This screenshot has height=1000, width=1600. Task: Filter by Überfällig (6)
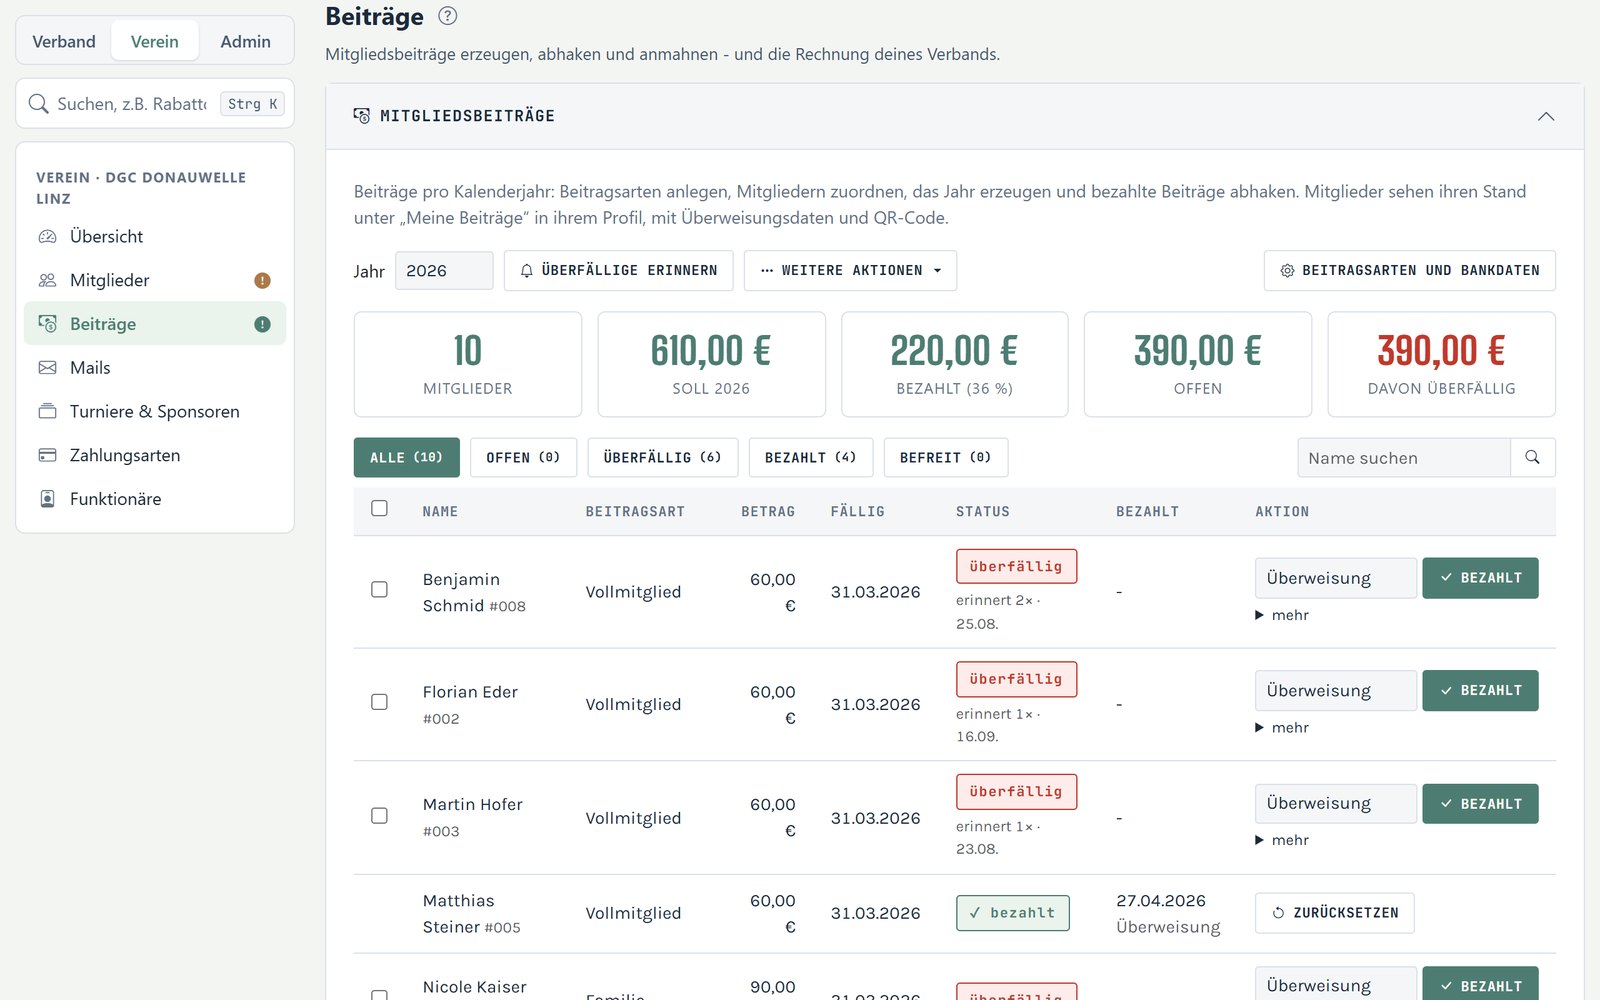coord(662,457)
